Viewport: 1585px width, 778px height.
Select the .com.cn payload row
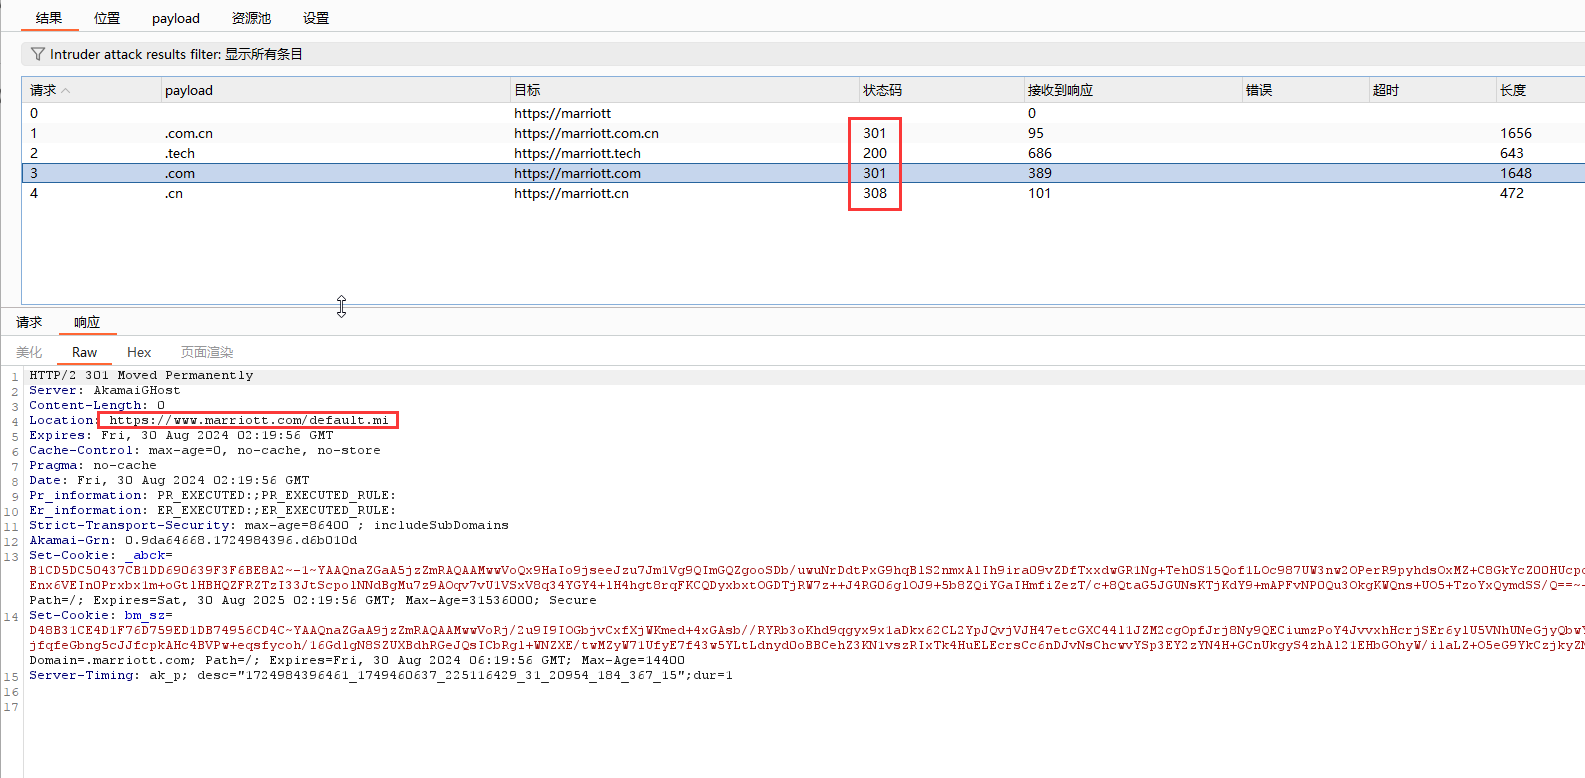click(803, 133)
